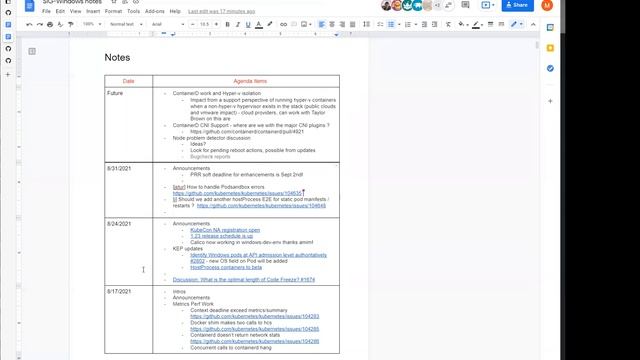Open the highlight color picker
The width and height of the screenshot is (640, 360).
click(x=269, y=24)
